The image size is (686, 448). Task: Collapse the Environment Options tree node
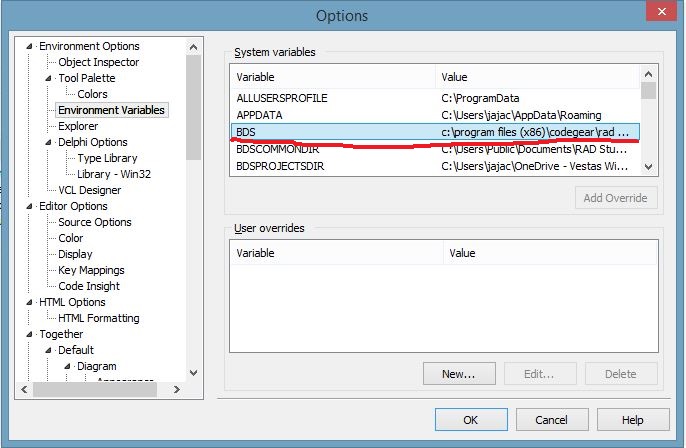click(33, 46)
